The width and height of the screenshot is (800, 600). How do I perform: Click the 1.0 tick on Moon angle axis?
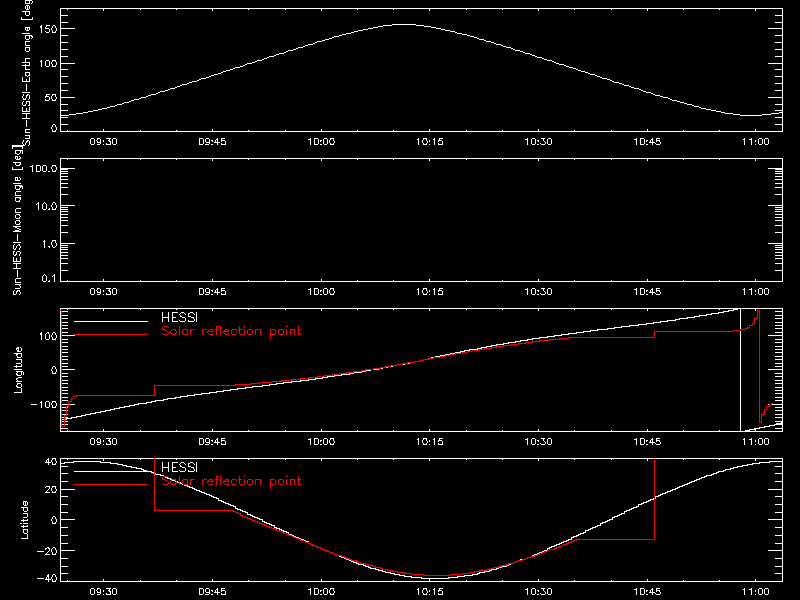(49, 244)
